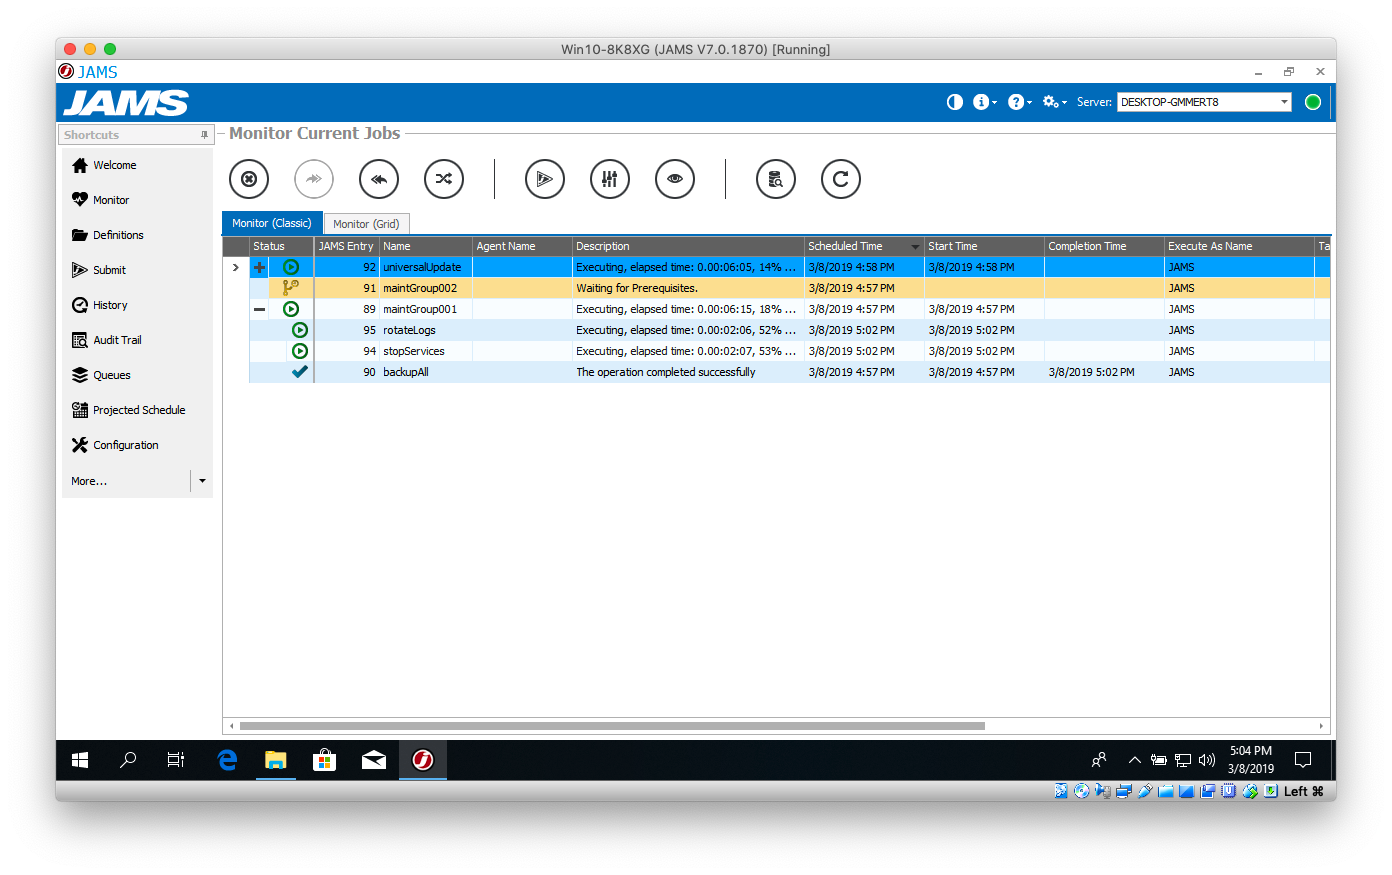The width and height of the screenshot is (1392, 875).
Task: Click the shuffle arrows toolbar icon
Action: click(x=444, y=179)
